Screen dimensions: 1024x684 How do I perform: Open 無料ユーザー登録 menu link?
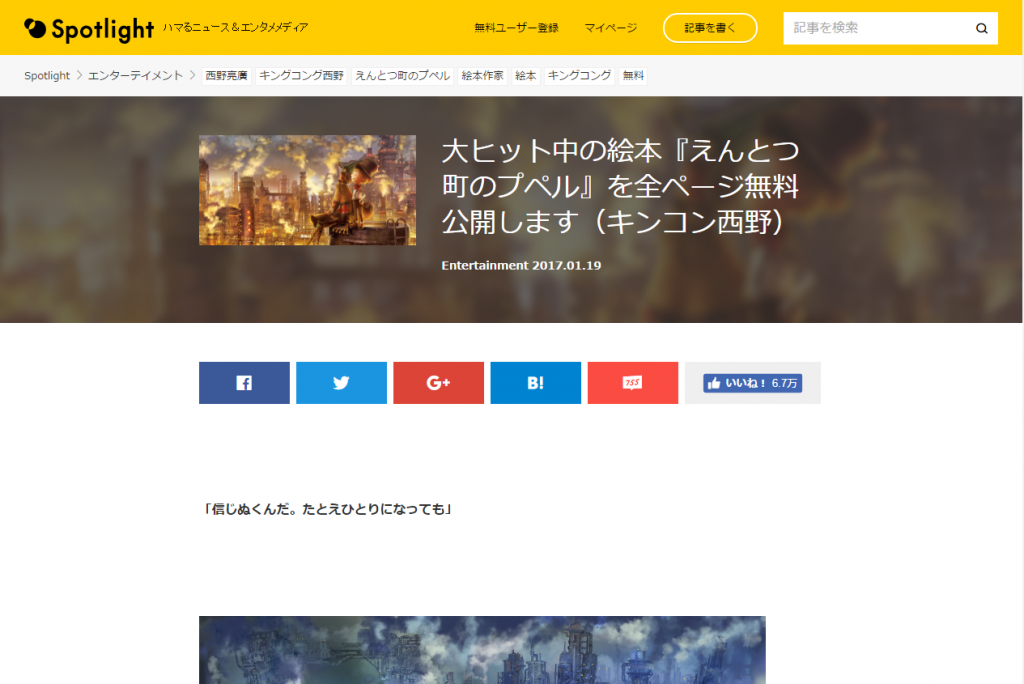[517, 28]
